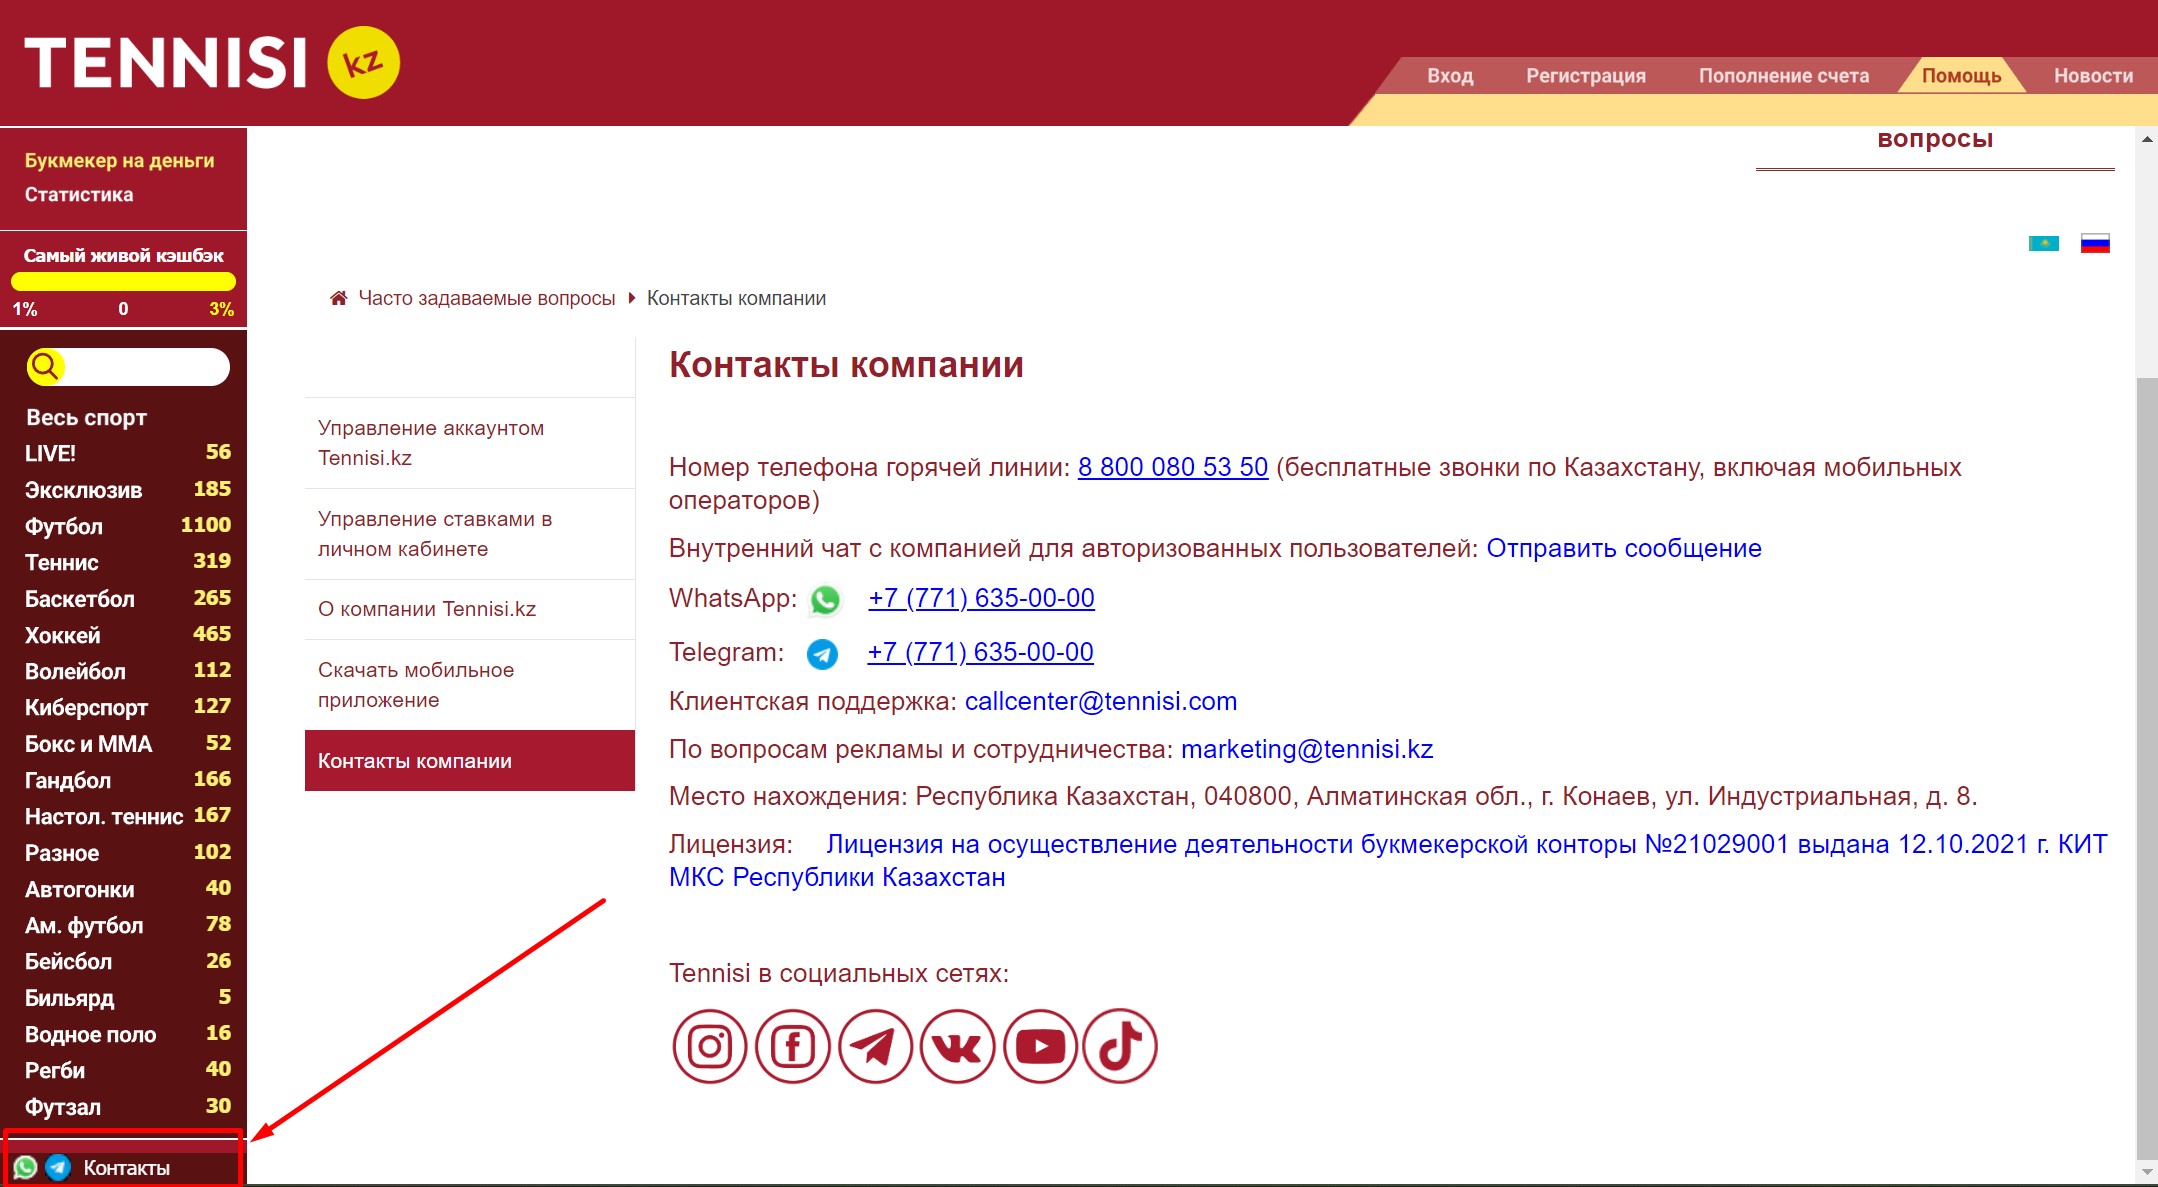Click the yellow search magnifier icon

[45, 367]
